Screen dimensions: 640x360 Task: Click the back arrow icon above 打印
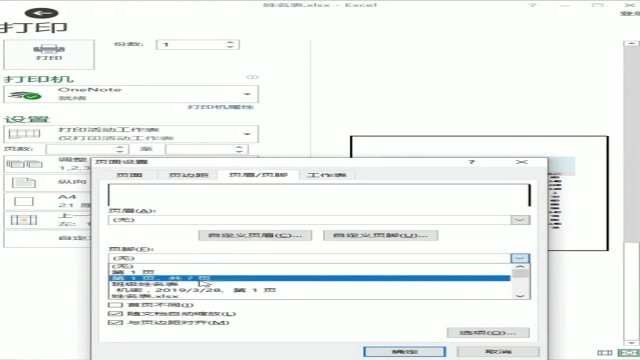click(x=41, y=13)
